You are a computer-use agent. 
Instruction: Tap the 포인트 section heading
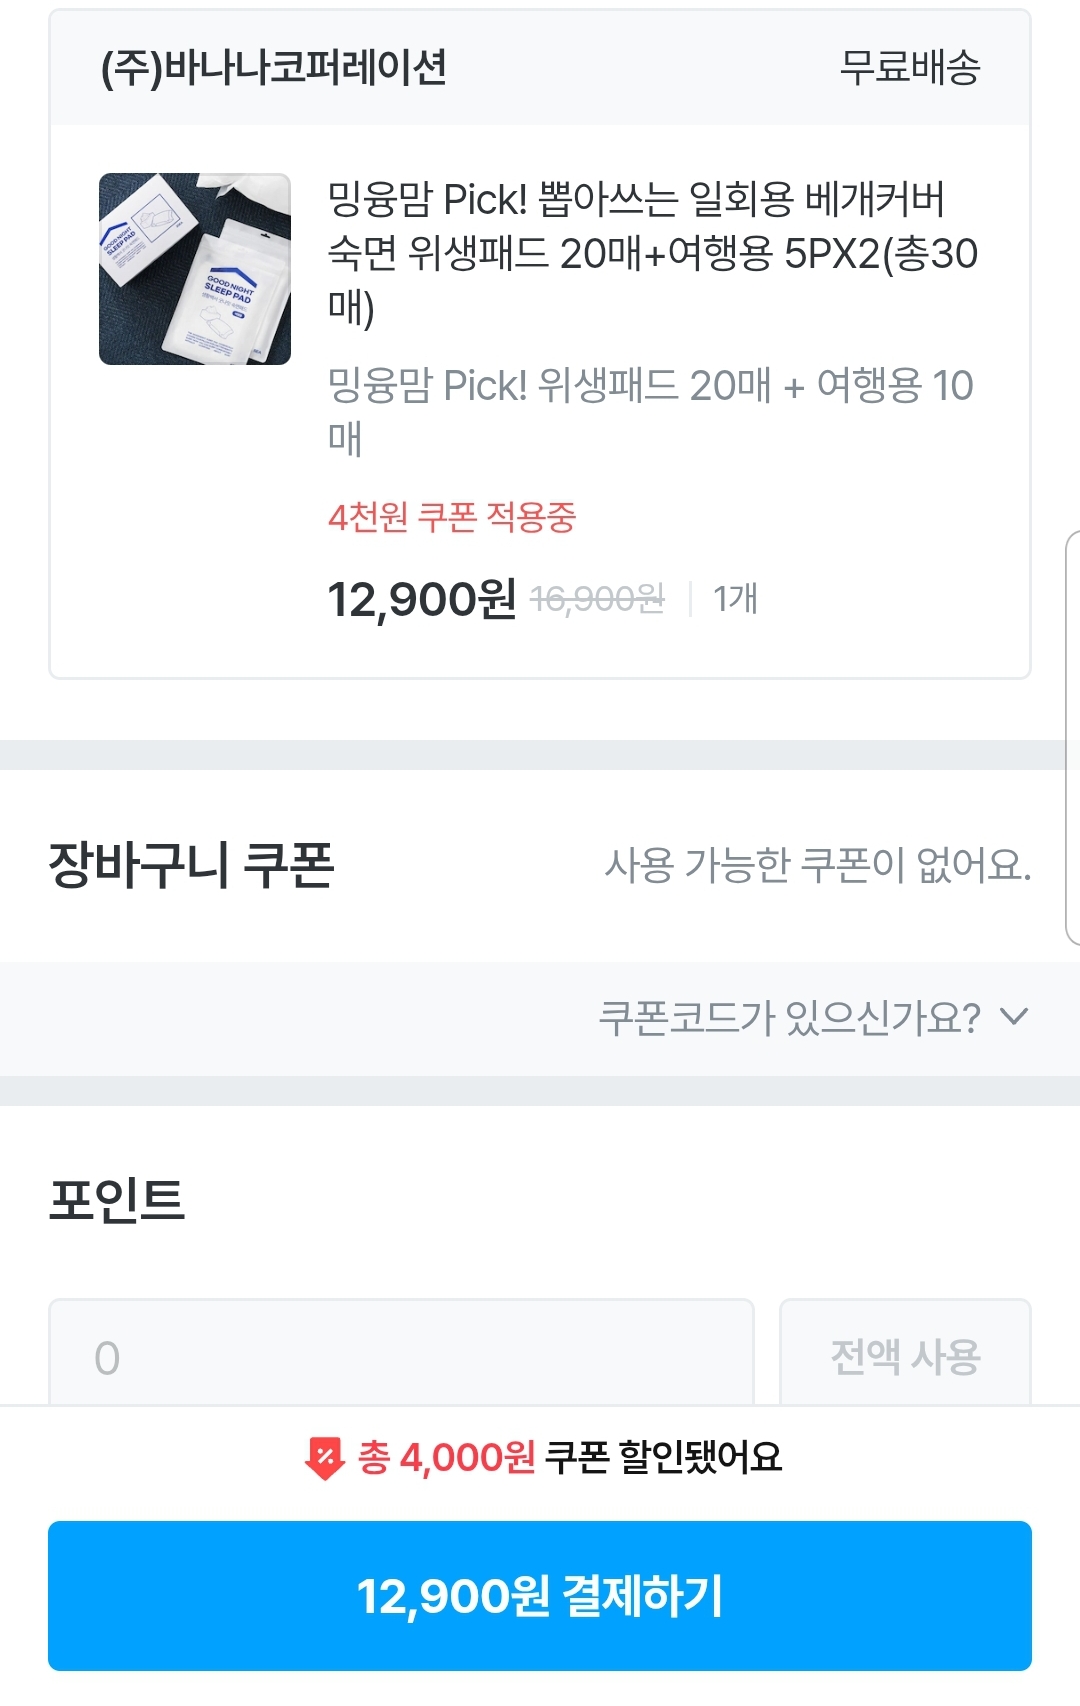tap(117, 1200)
